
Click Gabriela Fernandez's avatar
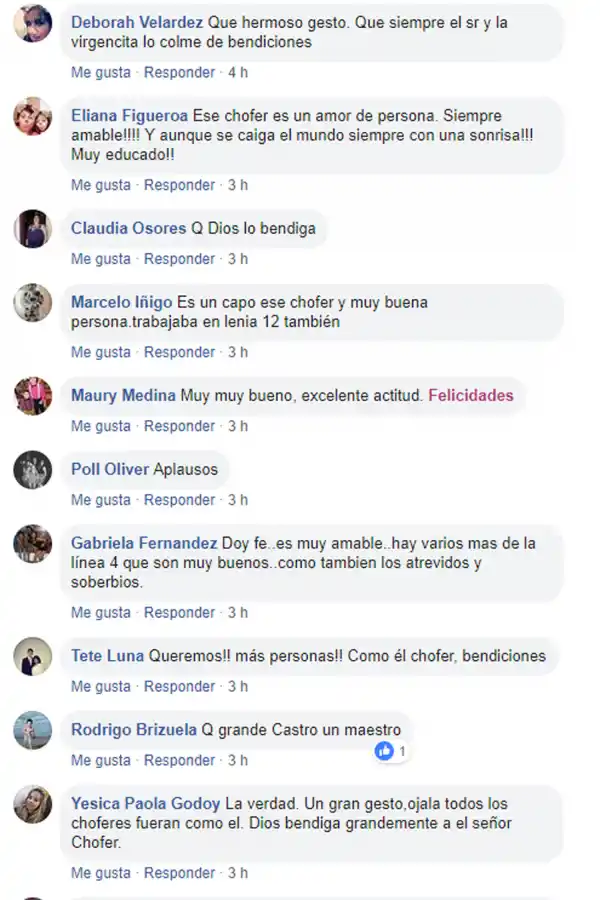click(33, 544)
